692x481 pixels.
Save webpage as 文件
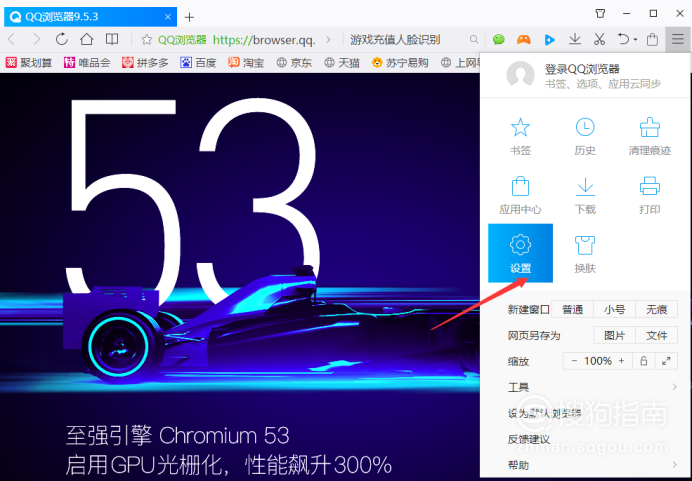point(656,335)
